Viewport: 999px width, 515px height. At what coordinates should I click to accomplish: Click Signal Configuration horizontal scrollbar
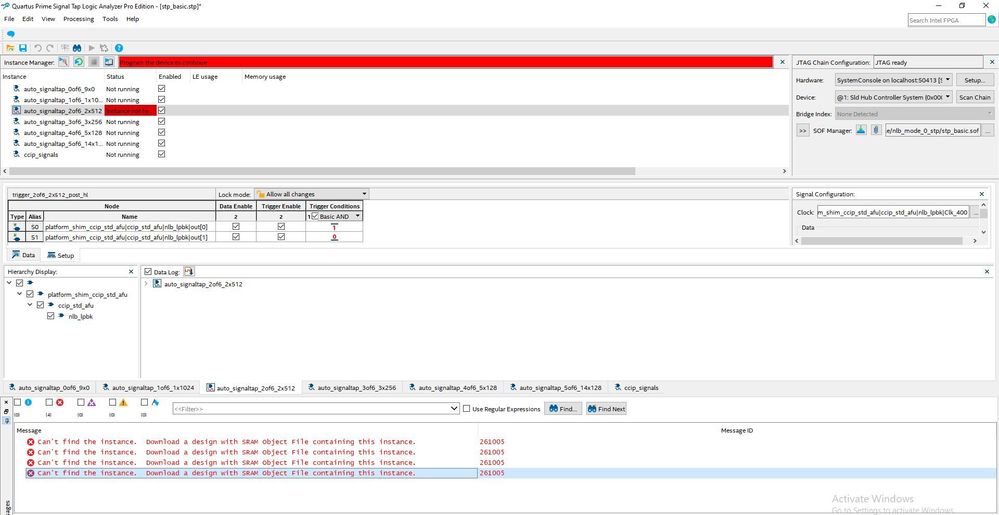click(x=882, y=241)
